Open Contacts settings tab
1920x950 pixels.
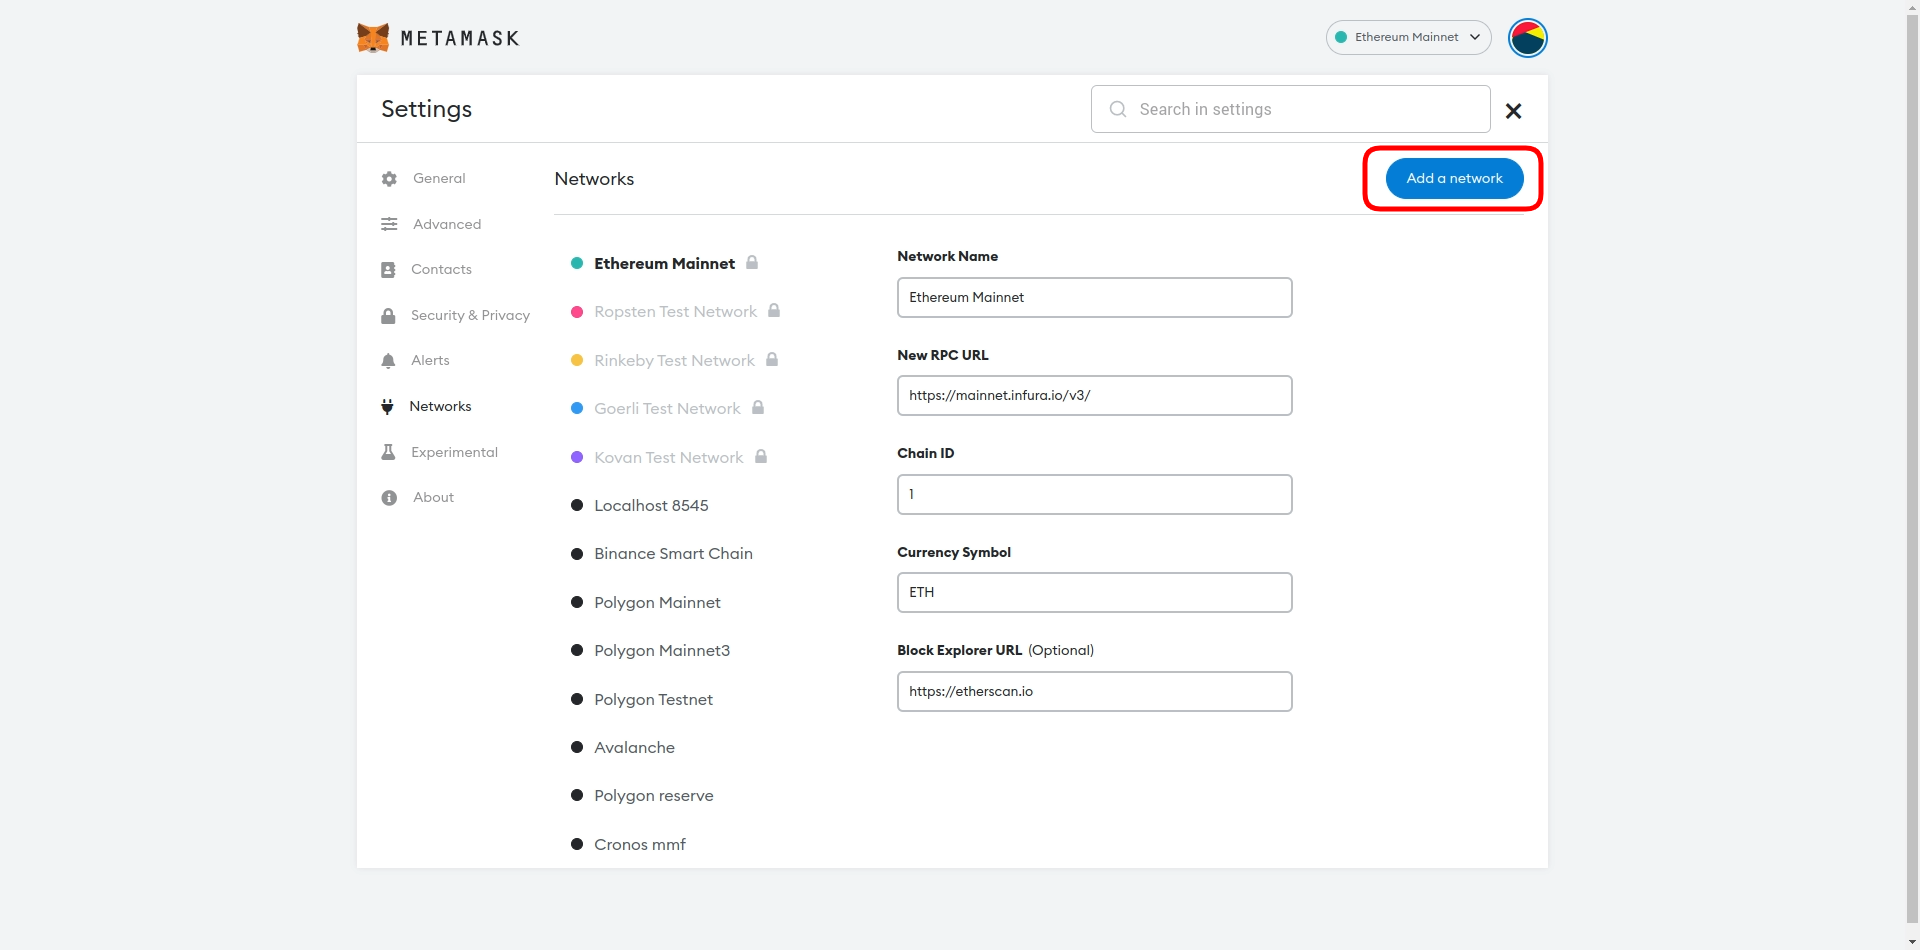(x=441, y=269)
